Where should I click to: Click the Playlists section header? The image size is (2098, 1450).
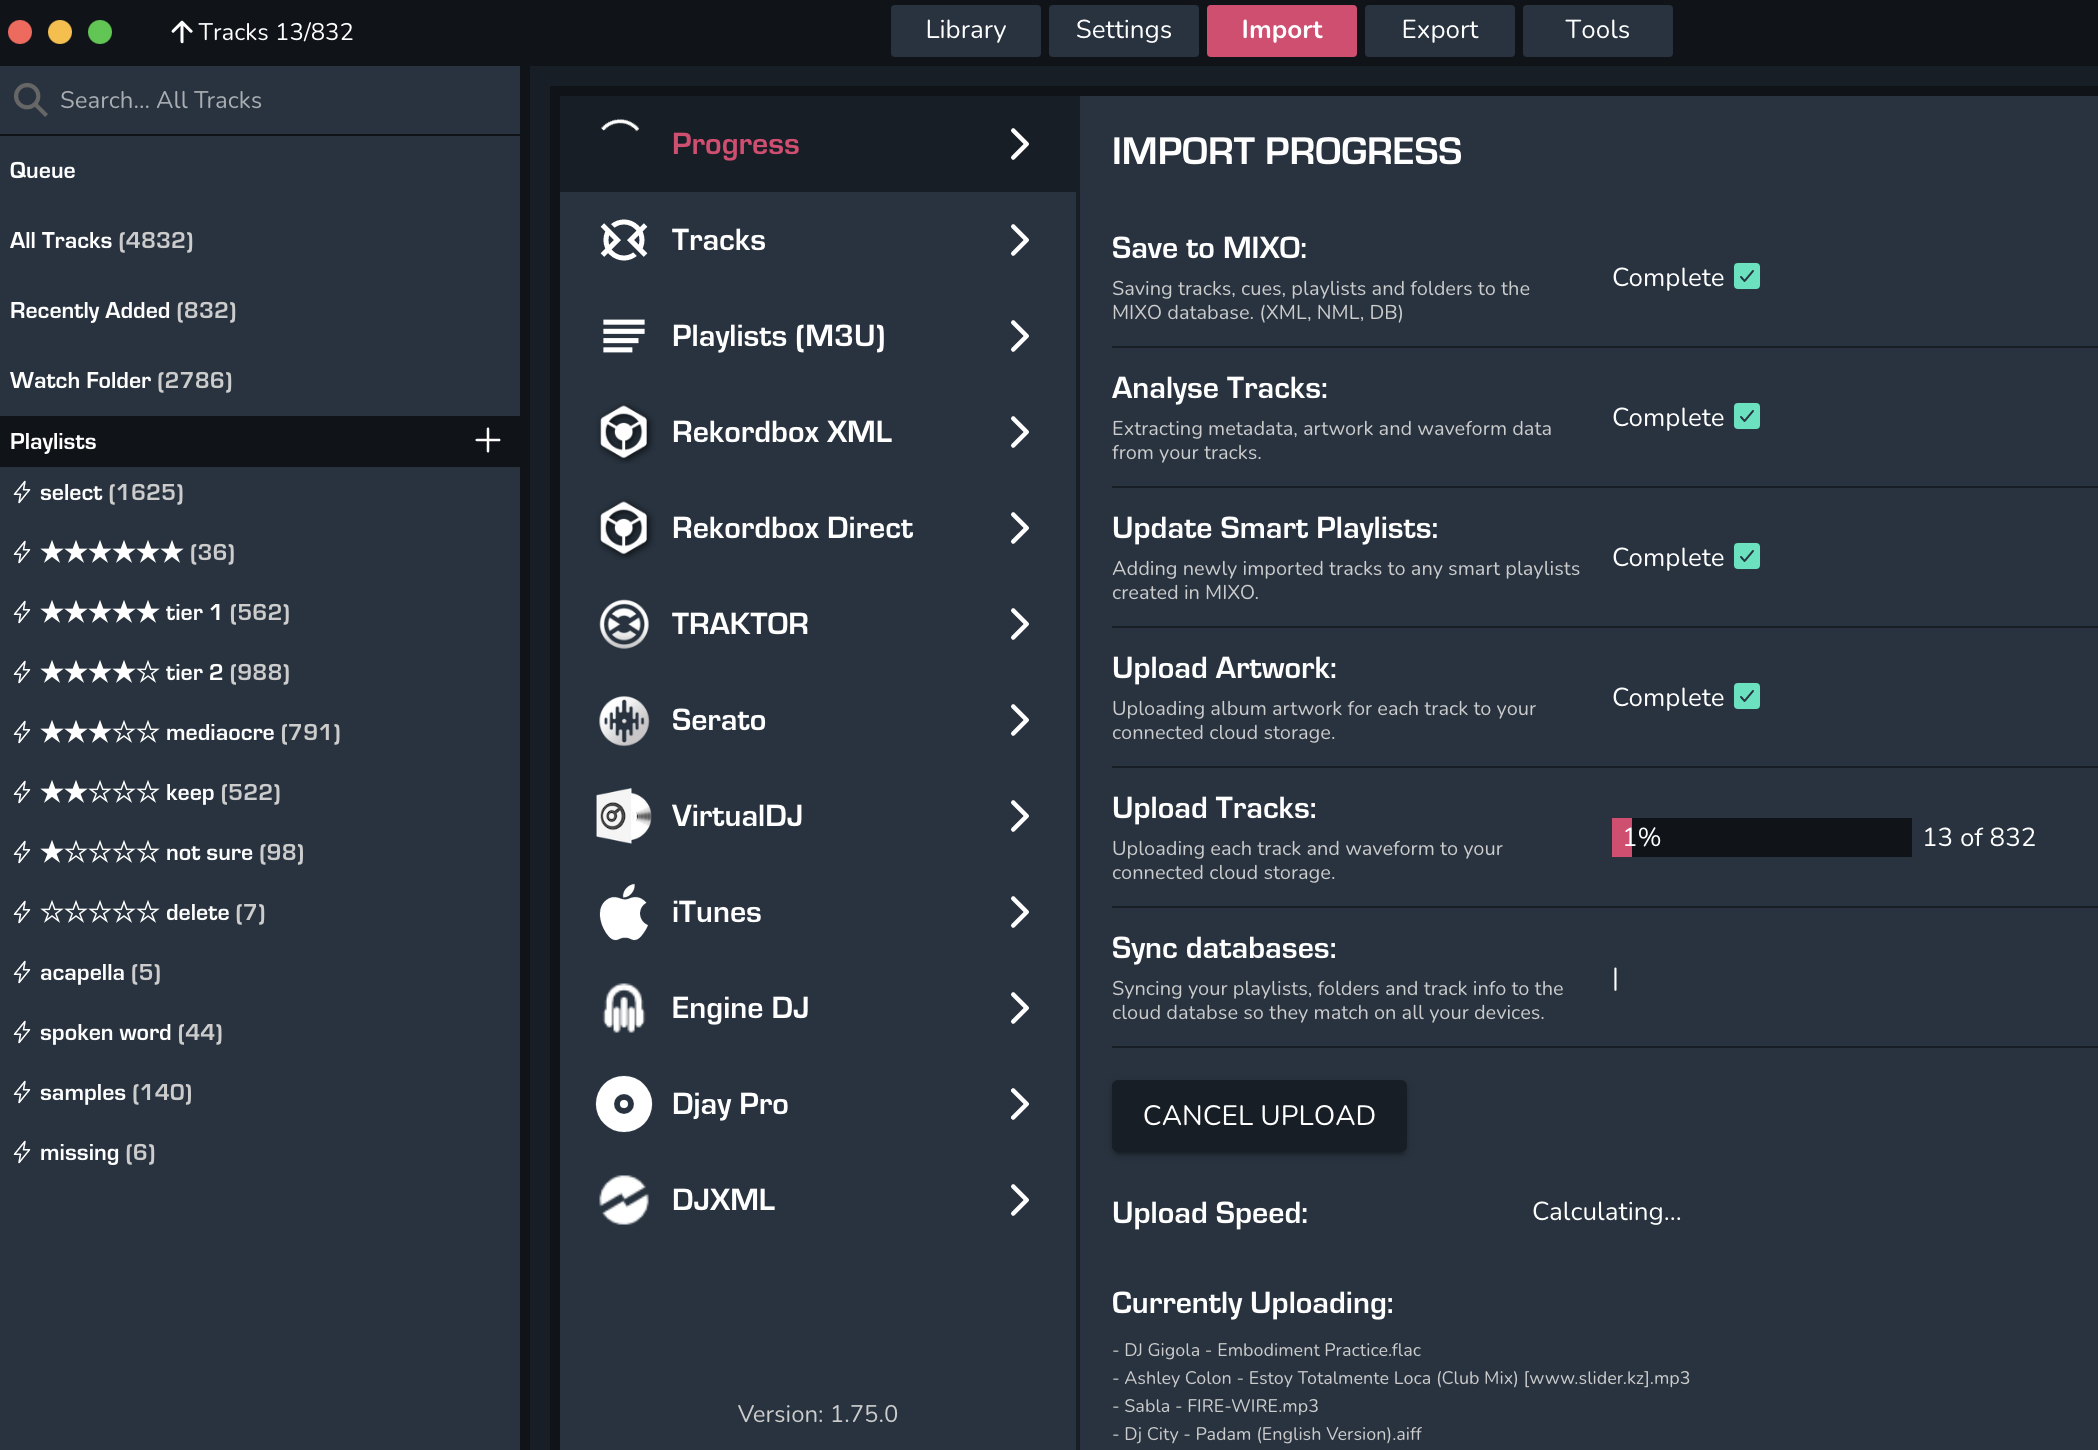click(x=260, y=441)
